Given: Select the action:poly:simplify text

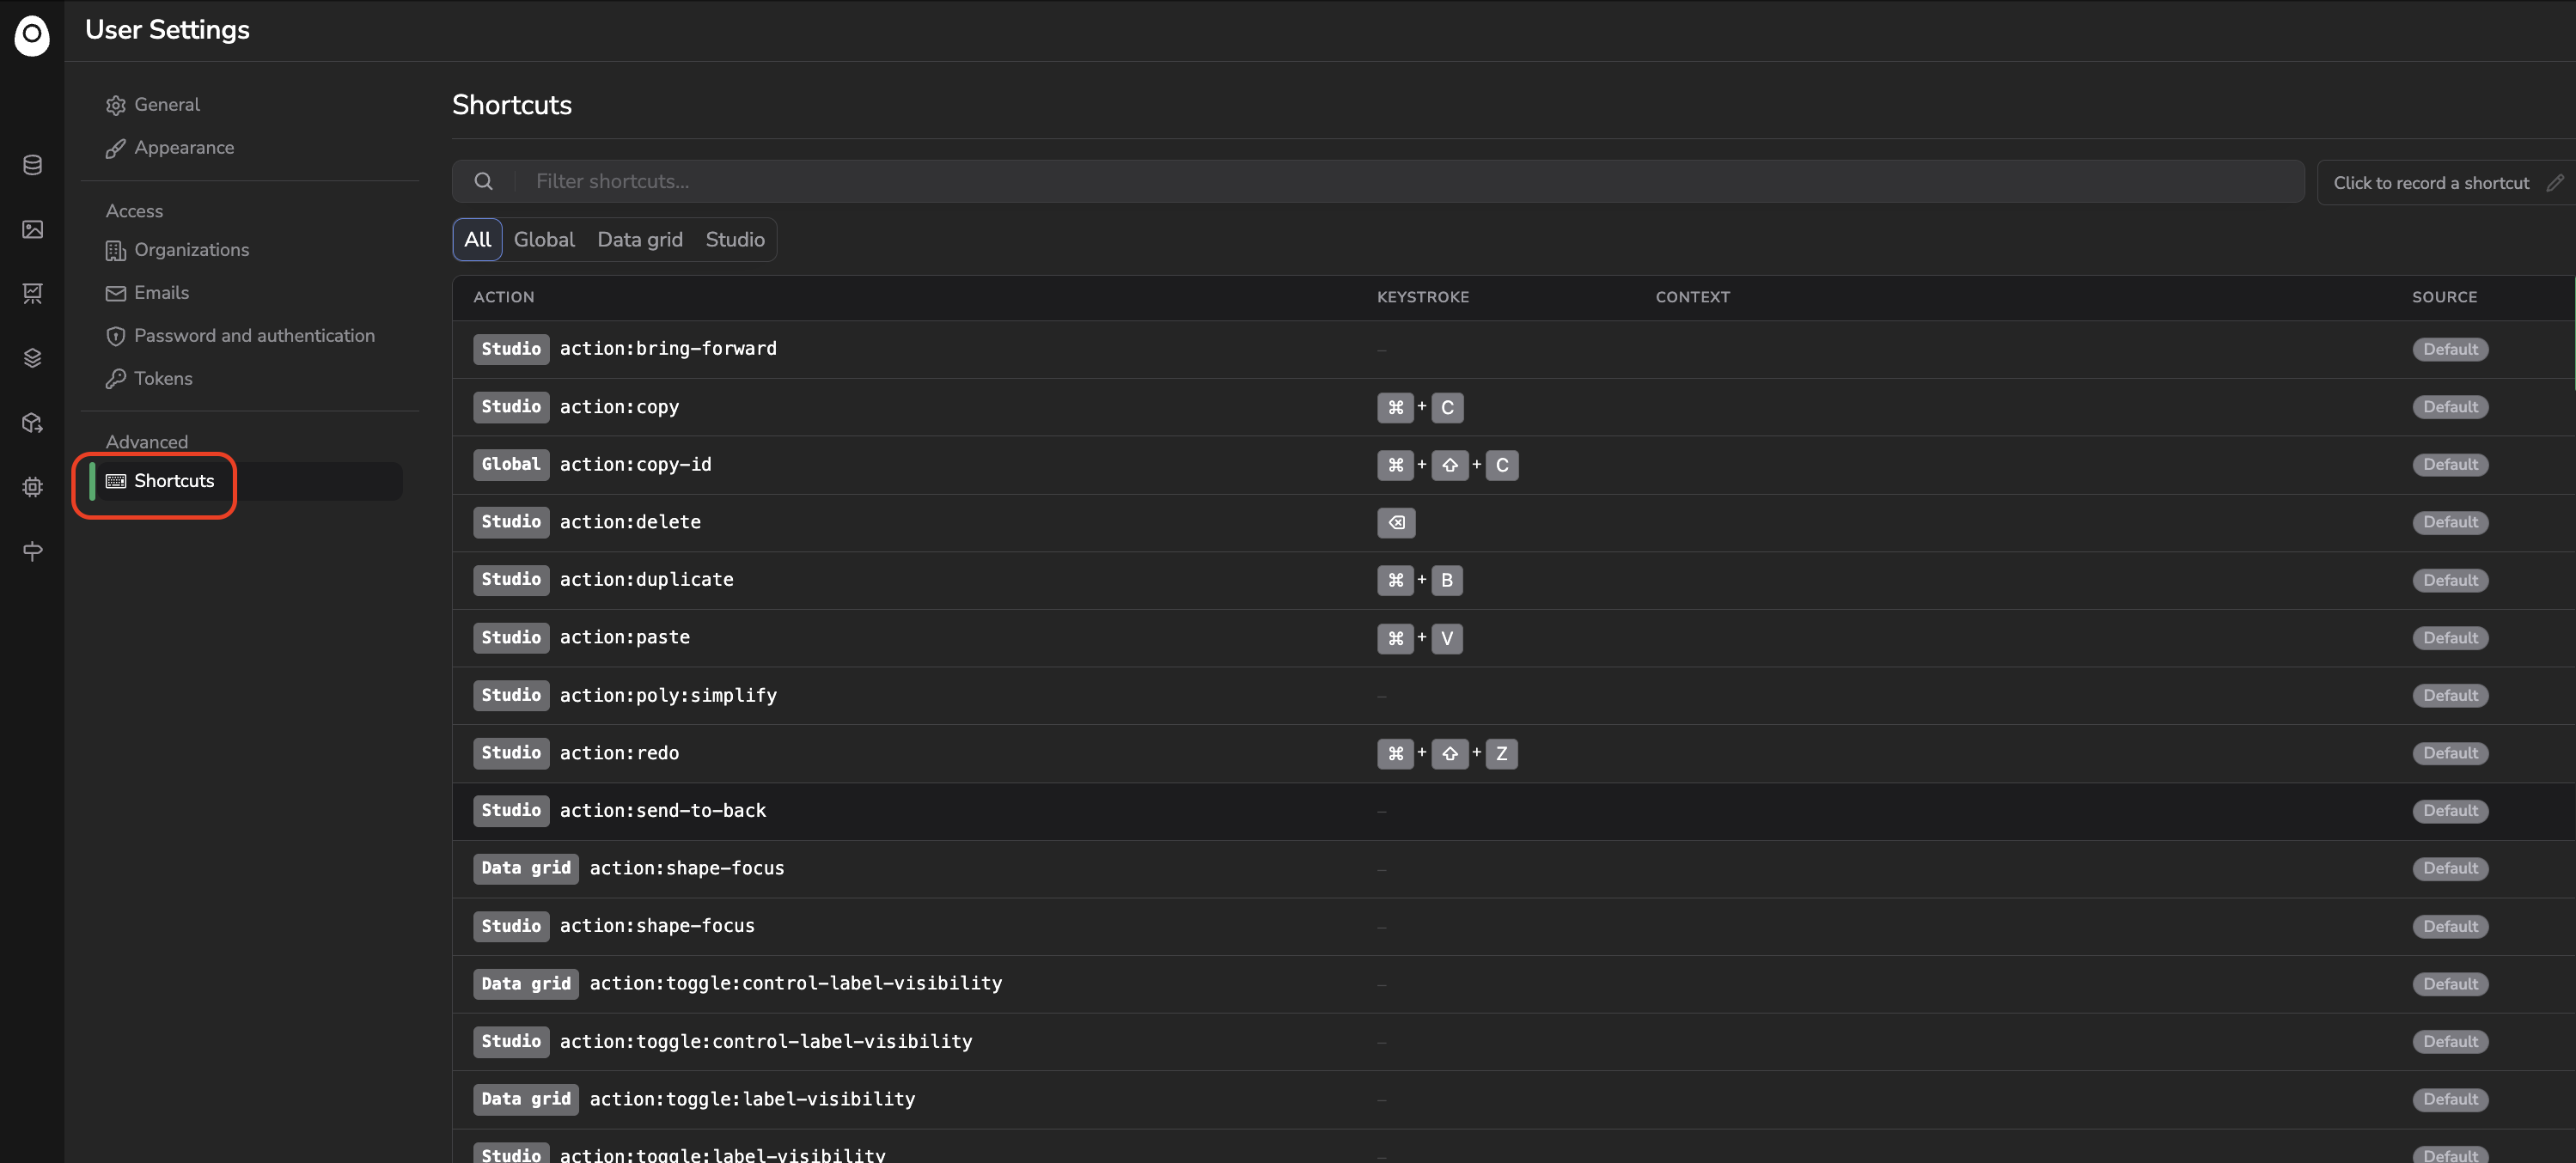Looking at the screenshot, I should pyautogui.click(x=668, y=695).
